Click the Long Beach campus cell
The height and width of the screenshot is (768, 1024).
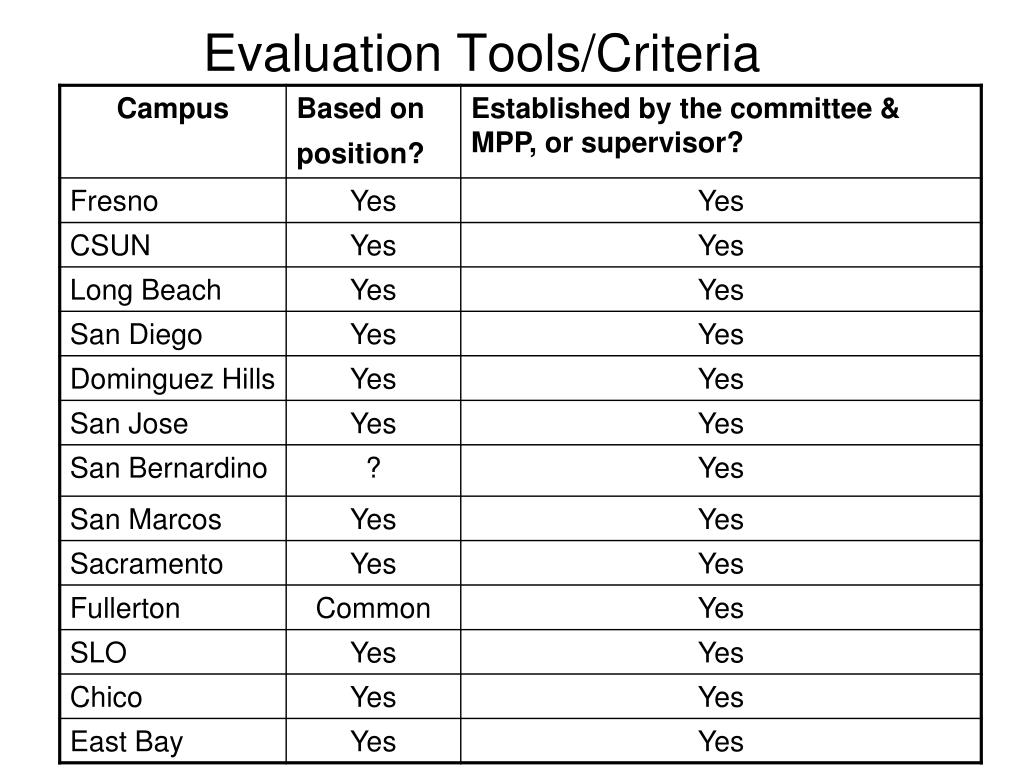(x=145, y=290)
